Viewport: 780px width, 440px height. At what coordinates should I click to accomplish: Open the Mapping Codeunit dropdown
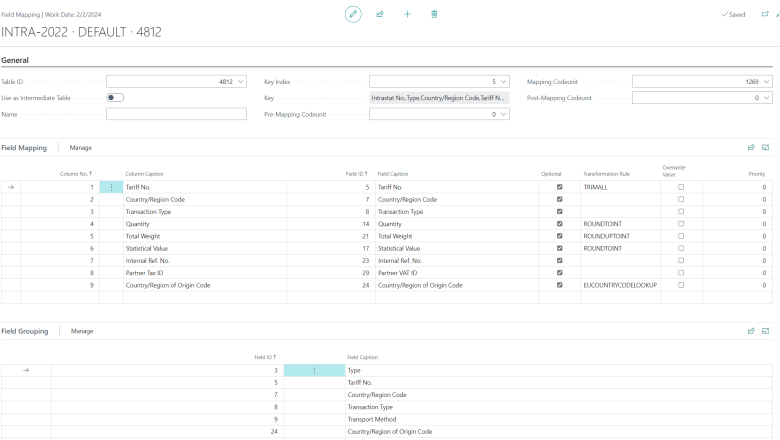coord(766,81)
